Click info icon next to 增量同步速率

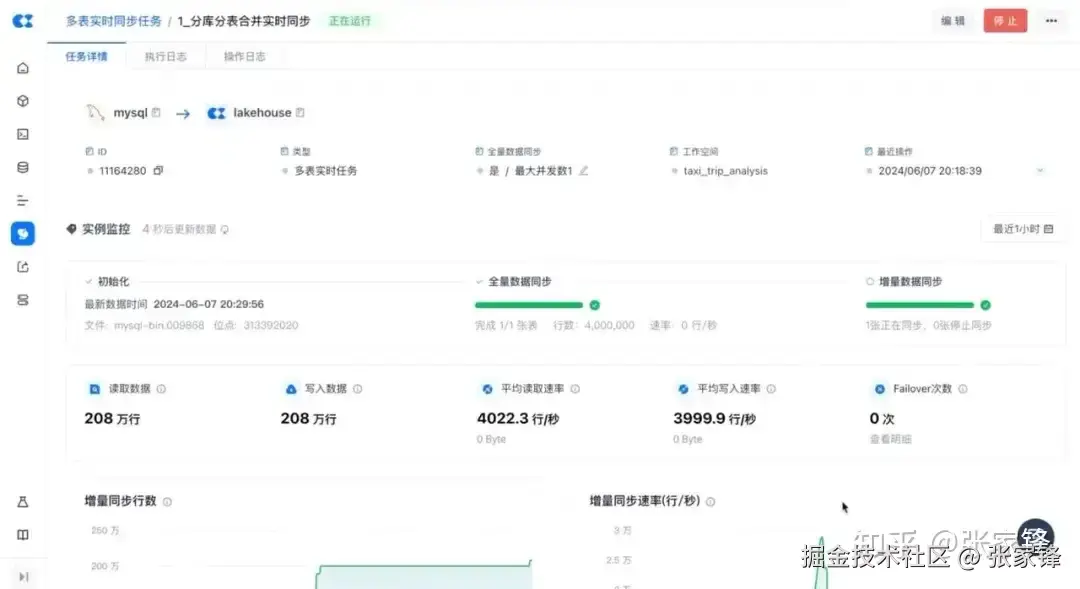click(710, 502)
